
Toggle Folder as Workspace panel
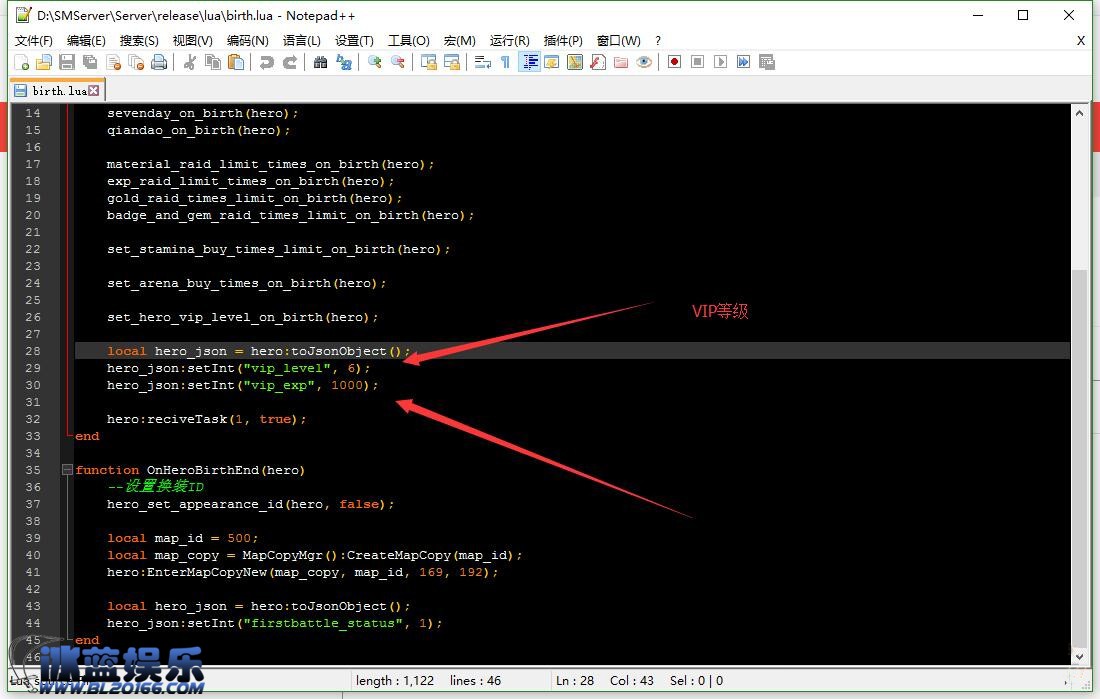pos(621,62)
